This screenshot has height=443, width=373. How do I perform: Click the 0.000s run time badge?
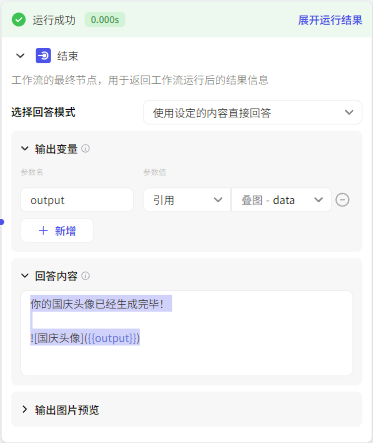[x=105, y=20]
